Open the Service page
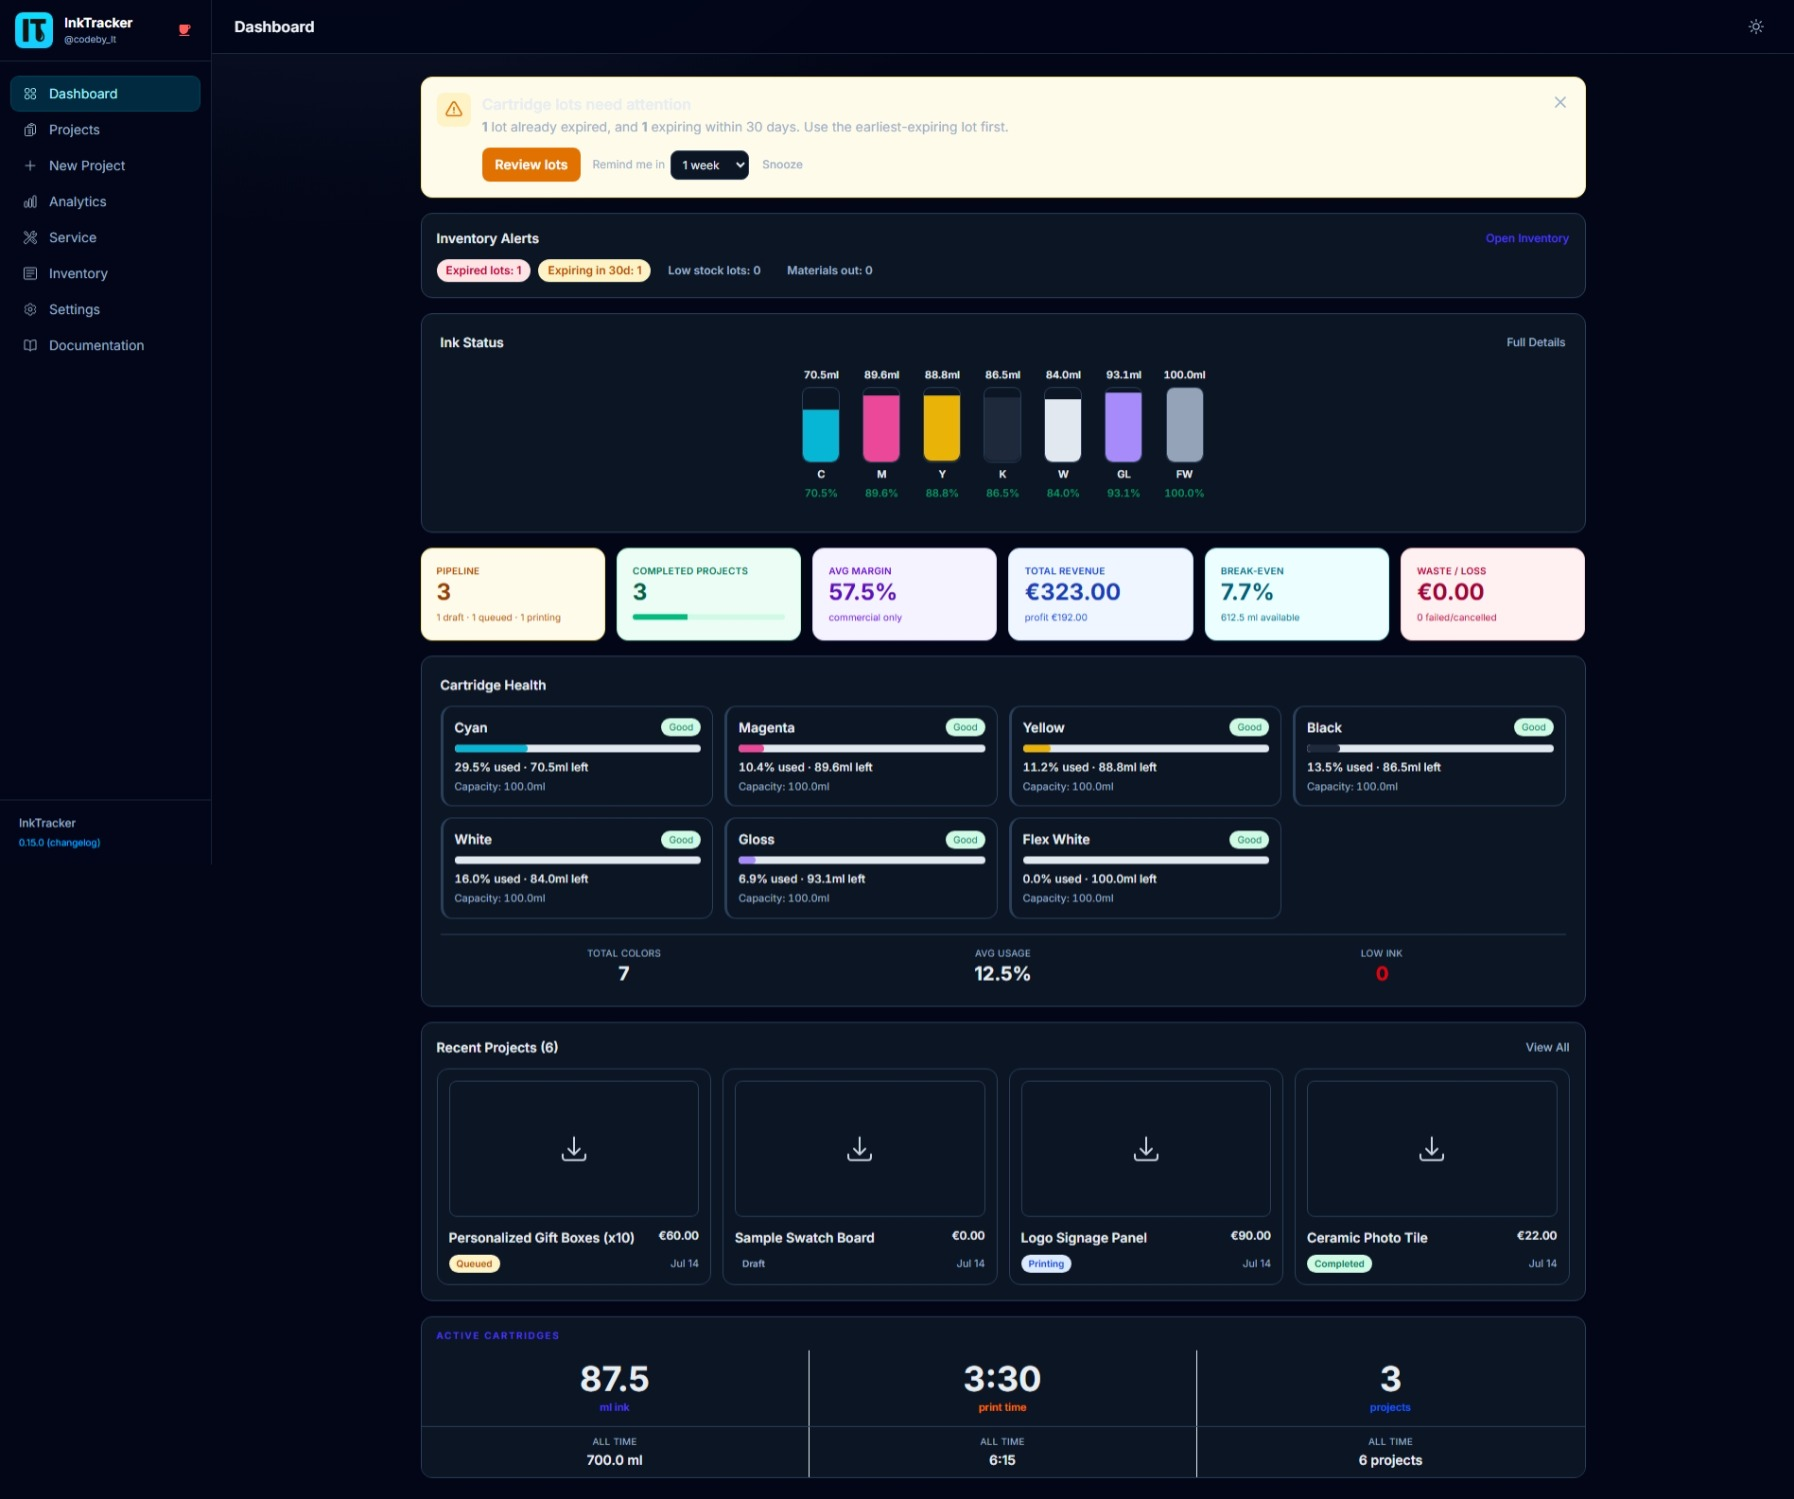This screenshot has width=1794, height=1499. pyautogui.click(x=105, y=238)
